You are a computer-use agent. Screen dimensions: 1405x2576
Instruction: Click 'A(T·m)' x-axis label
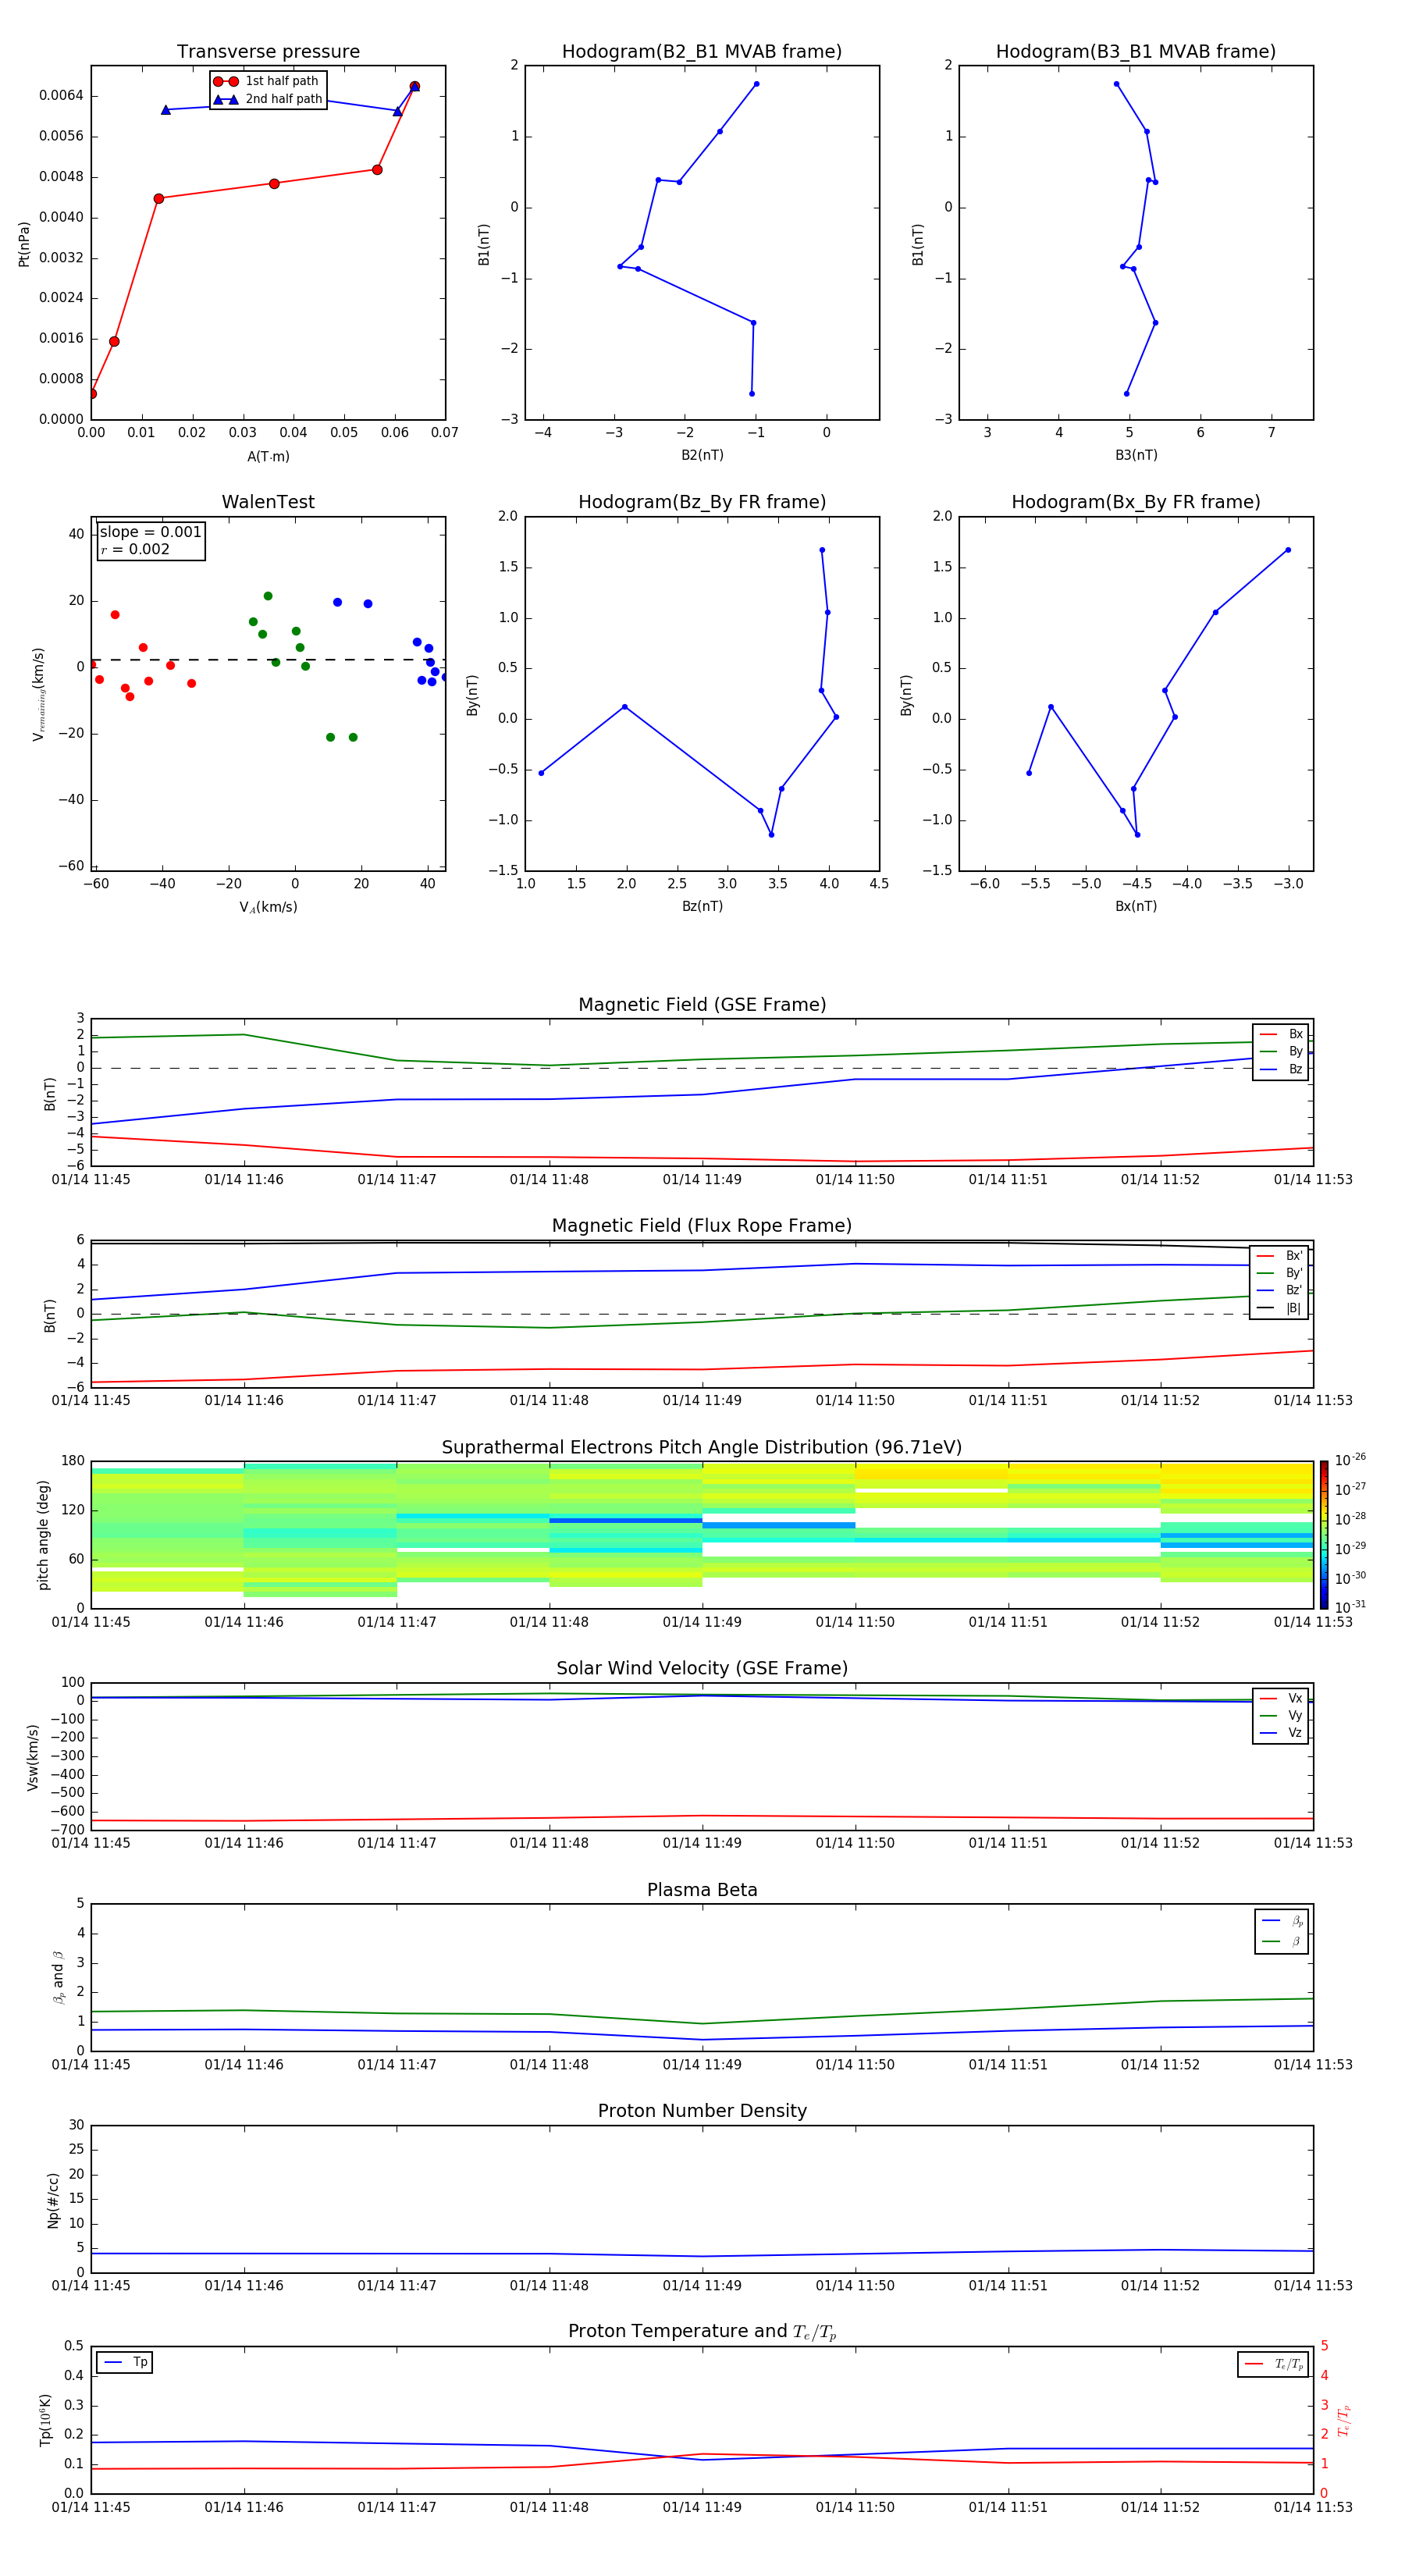(268, 457)
